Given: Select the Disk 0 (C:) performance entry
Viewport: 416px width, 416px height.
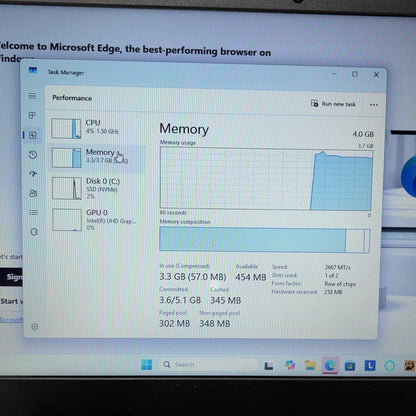Looking at the screenshot, I should pyautogui.click(x=98, y=188).
